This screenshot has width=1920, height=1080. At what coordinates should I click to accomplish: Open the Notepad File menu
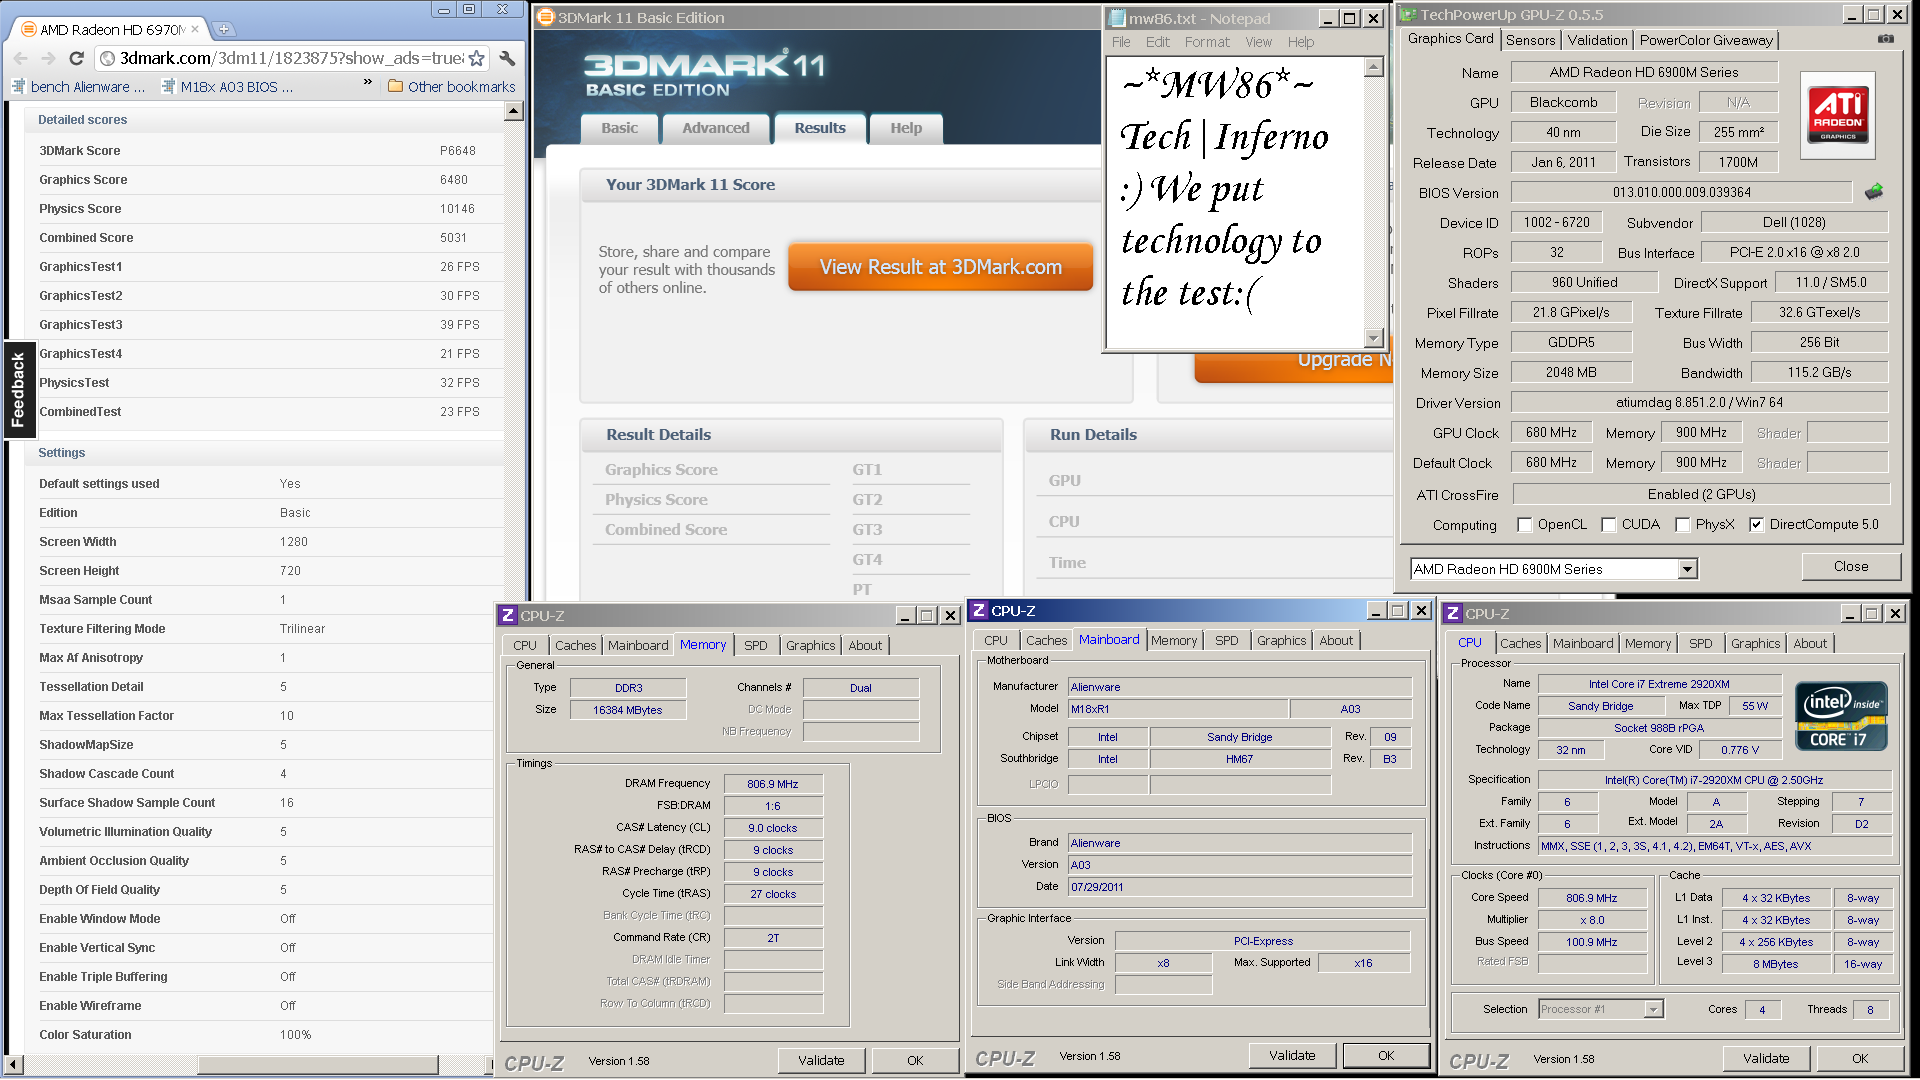tap(1121, 42)
